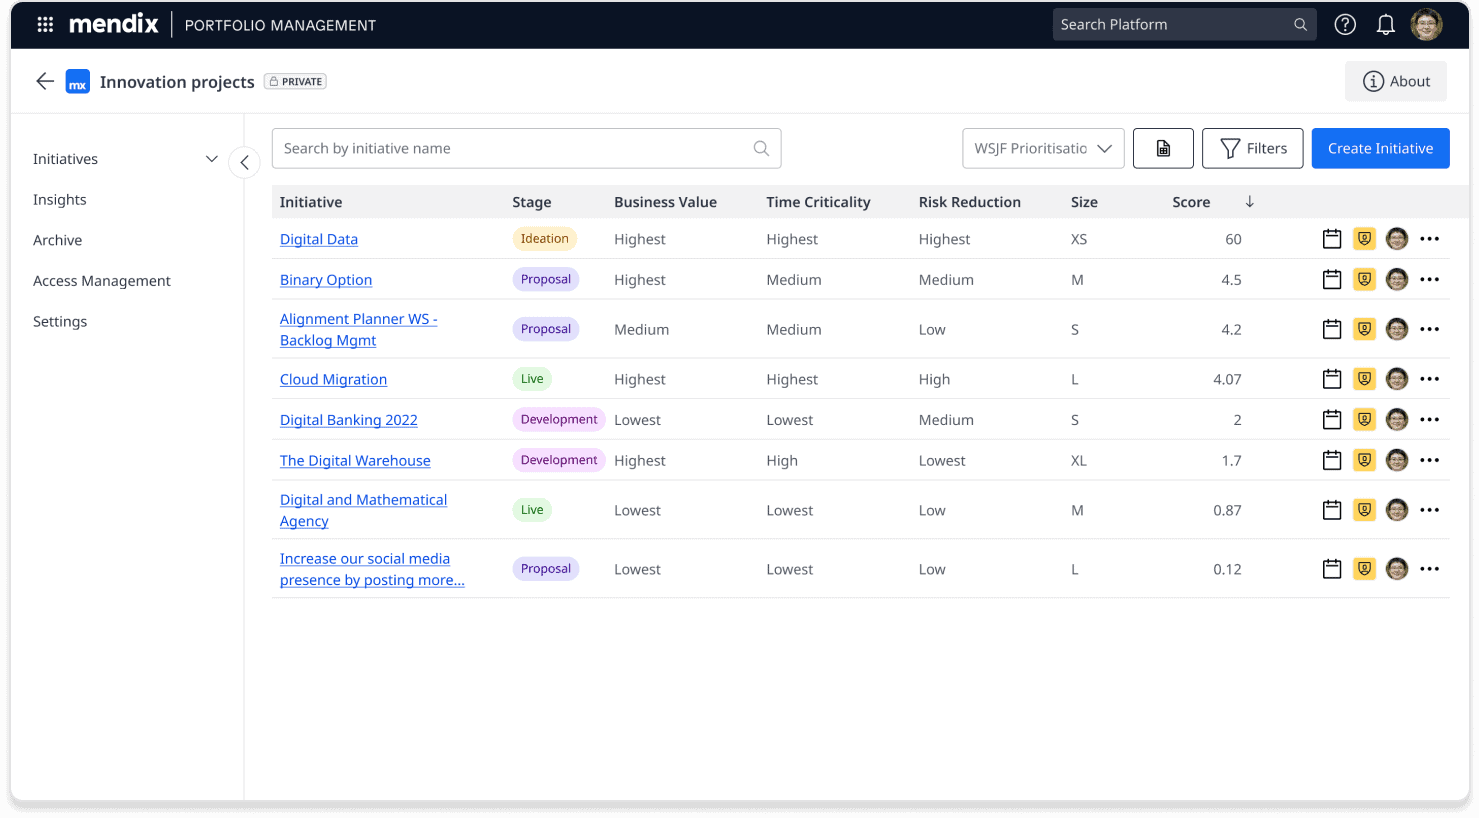Open the Filters button
The image size is (1479, 818).
1252,149
